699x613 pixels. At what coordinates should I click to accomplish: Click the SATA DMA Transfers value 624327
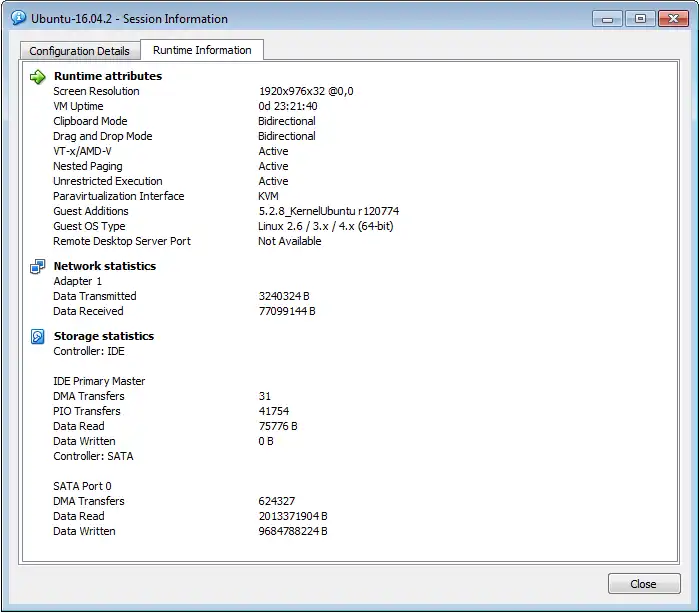pos(276,501)
